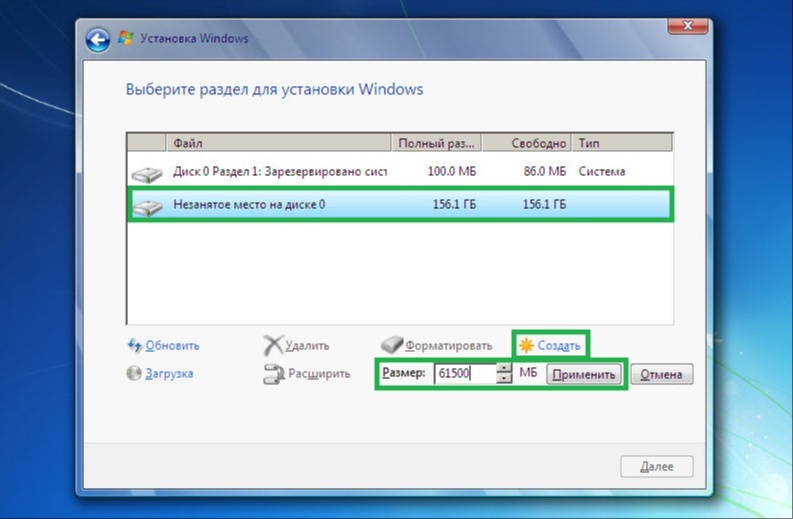The width and height of the screenshot is (793, 519).
Task: Click the 86.0 МБ free space cell
Action: click(x=545, y=171)
